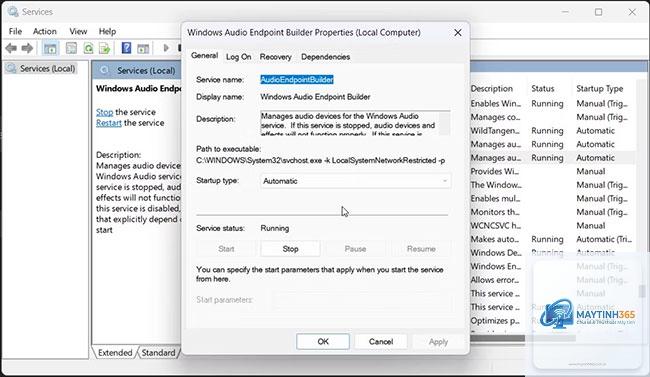The height and width of the screenshot is (377, 650).
Task: Click the Forward arrow in Services toolbar
Action: point(27,49)
